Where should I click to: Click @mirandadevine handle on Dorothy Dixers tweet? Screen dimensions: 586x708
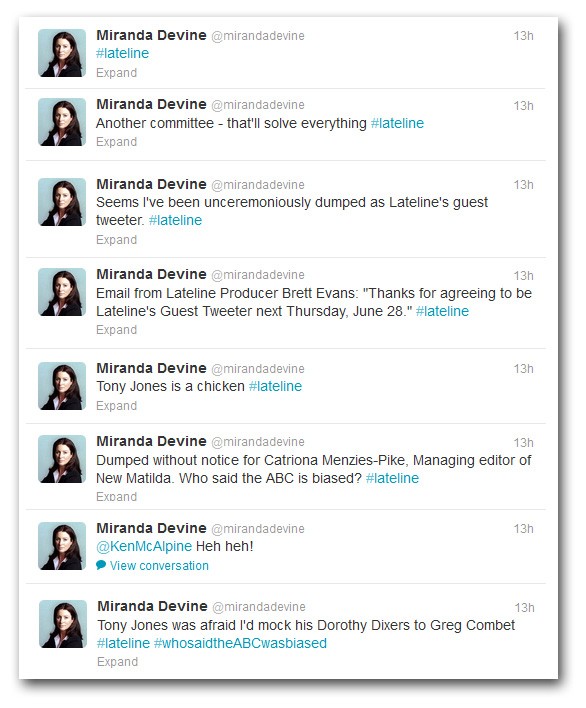(x=259, y=607)
